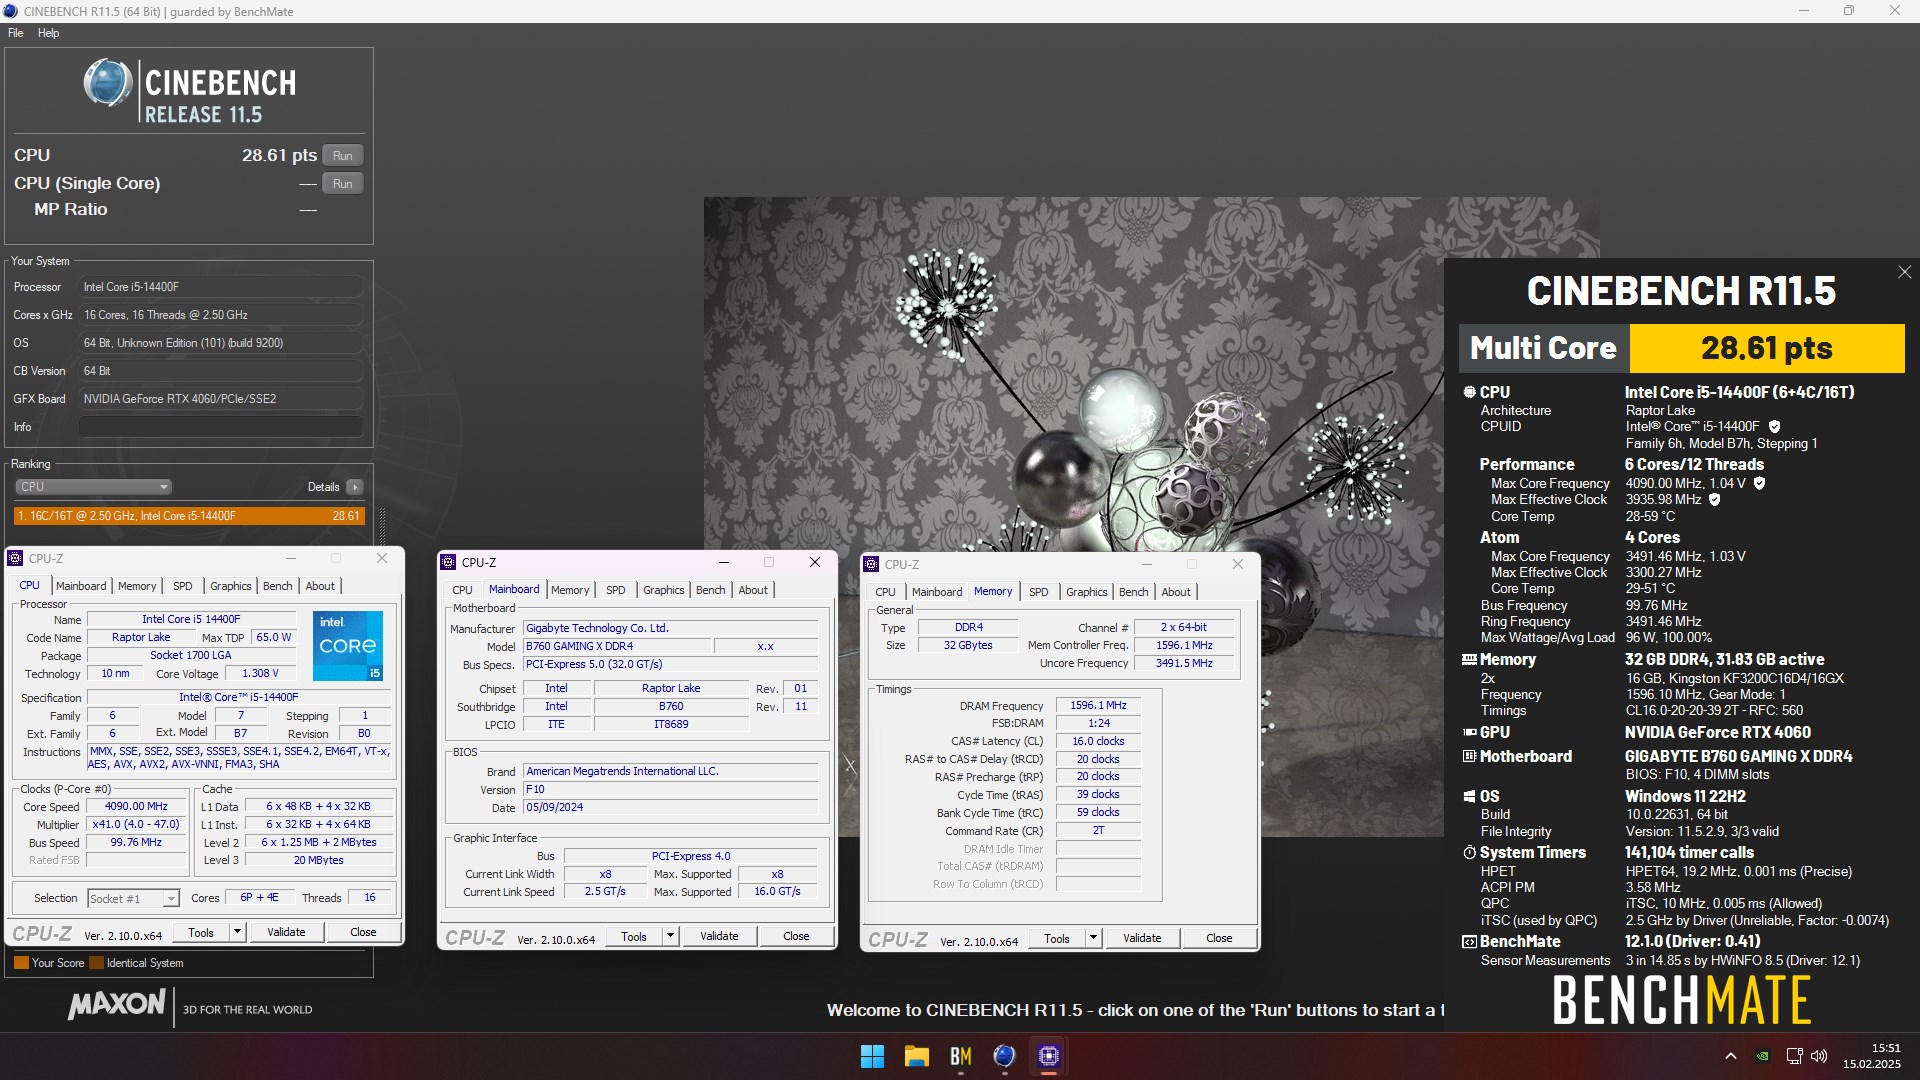Click the Level 3 cache 20 MBytes value
This screenshot has height=1080, width=1920.
[x=318, y=860]
